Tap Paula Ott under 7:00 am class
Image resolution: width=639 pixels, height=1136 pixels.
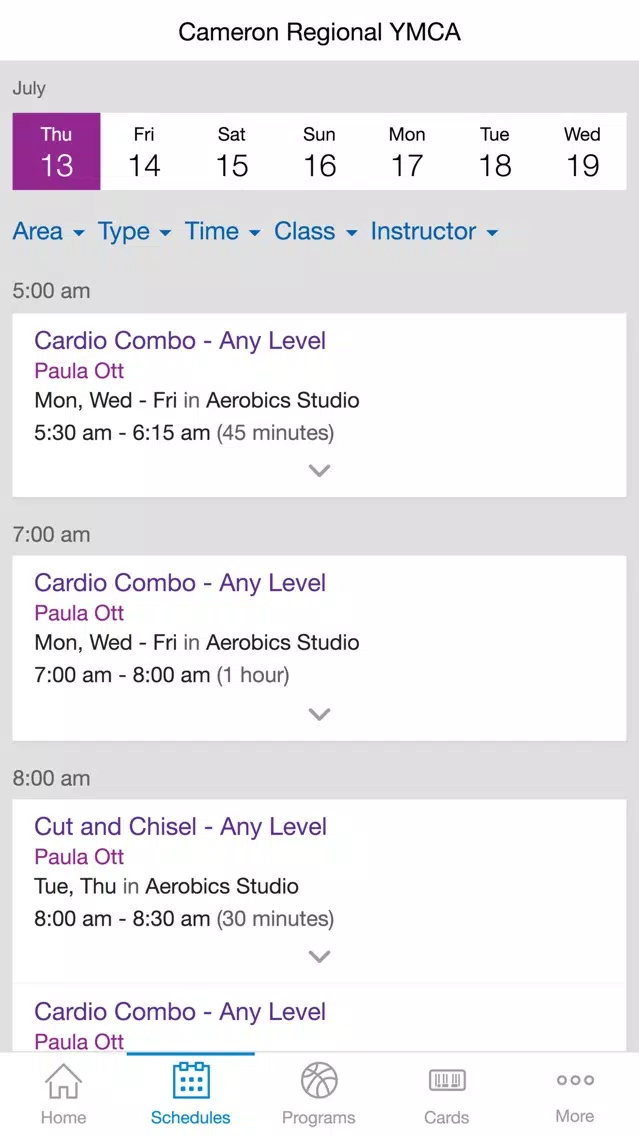(x=79, y=613)
